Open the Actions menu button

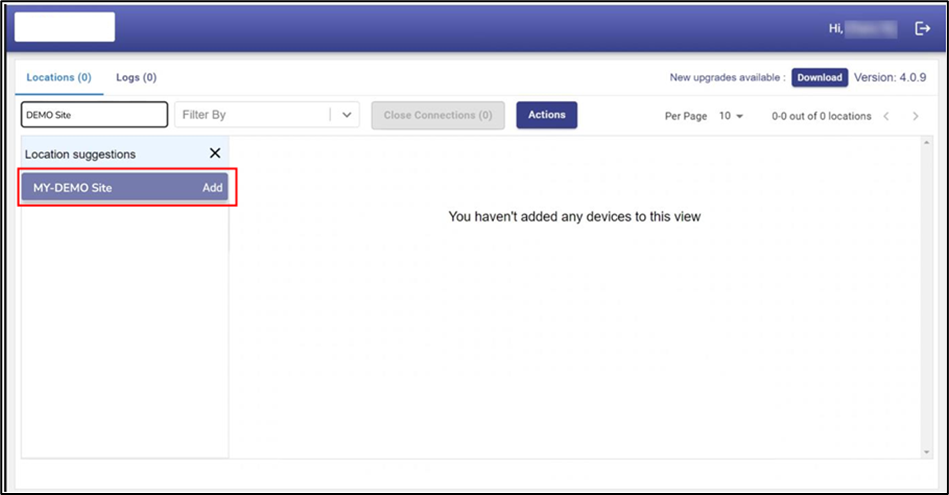546,115
